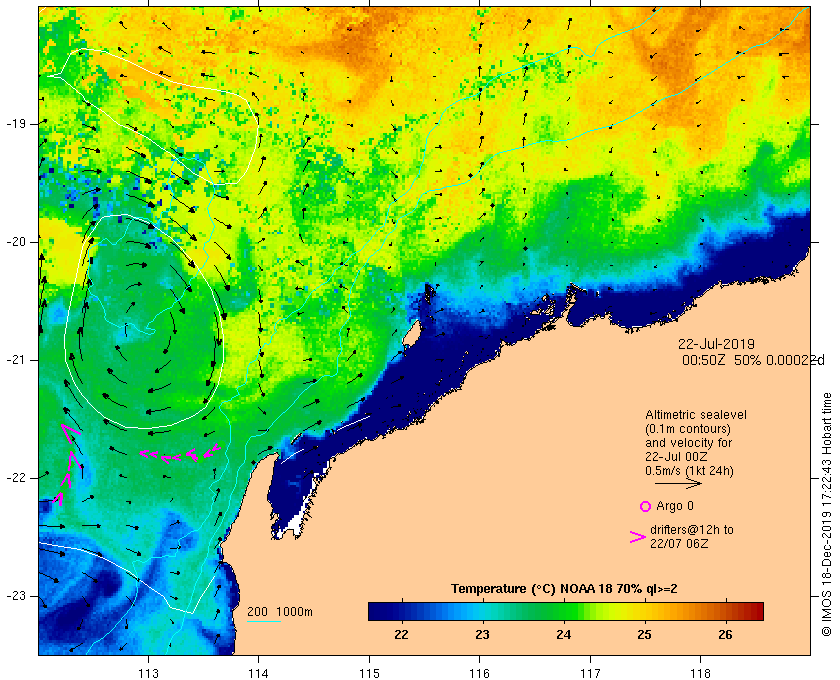Click the longitude axis label 118

(701, 673)
